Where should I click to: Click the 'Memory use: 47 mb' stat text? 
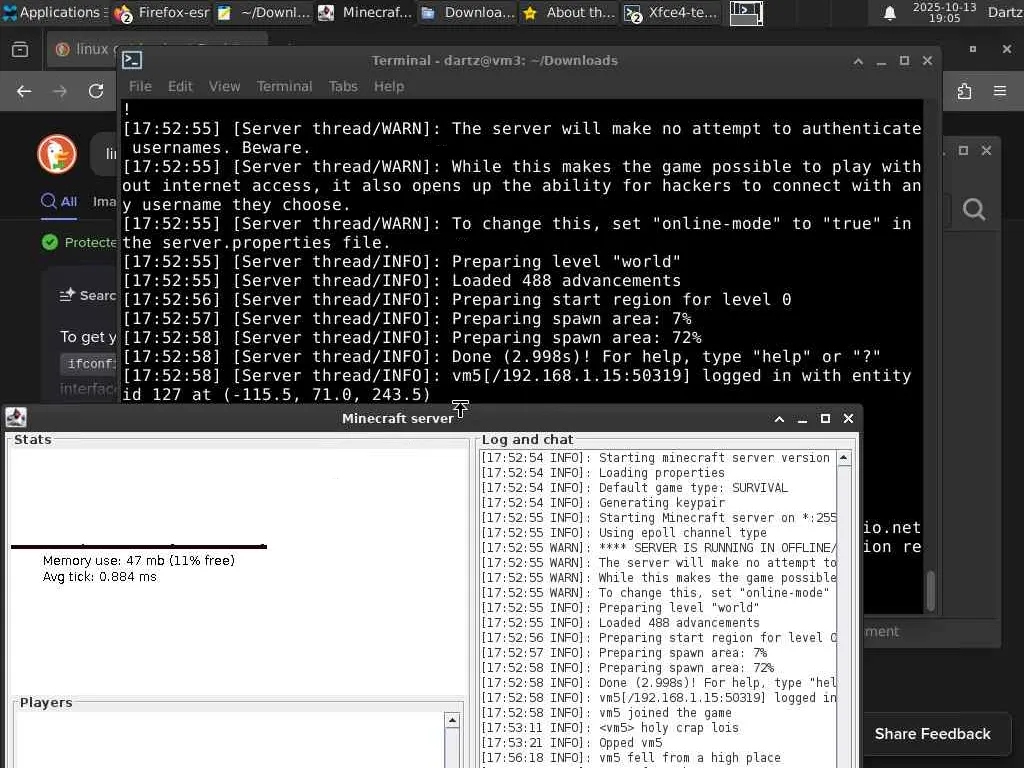point(138,560)
